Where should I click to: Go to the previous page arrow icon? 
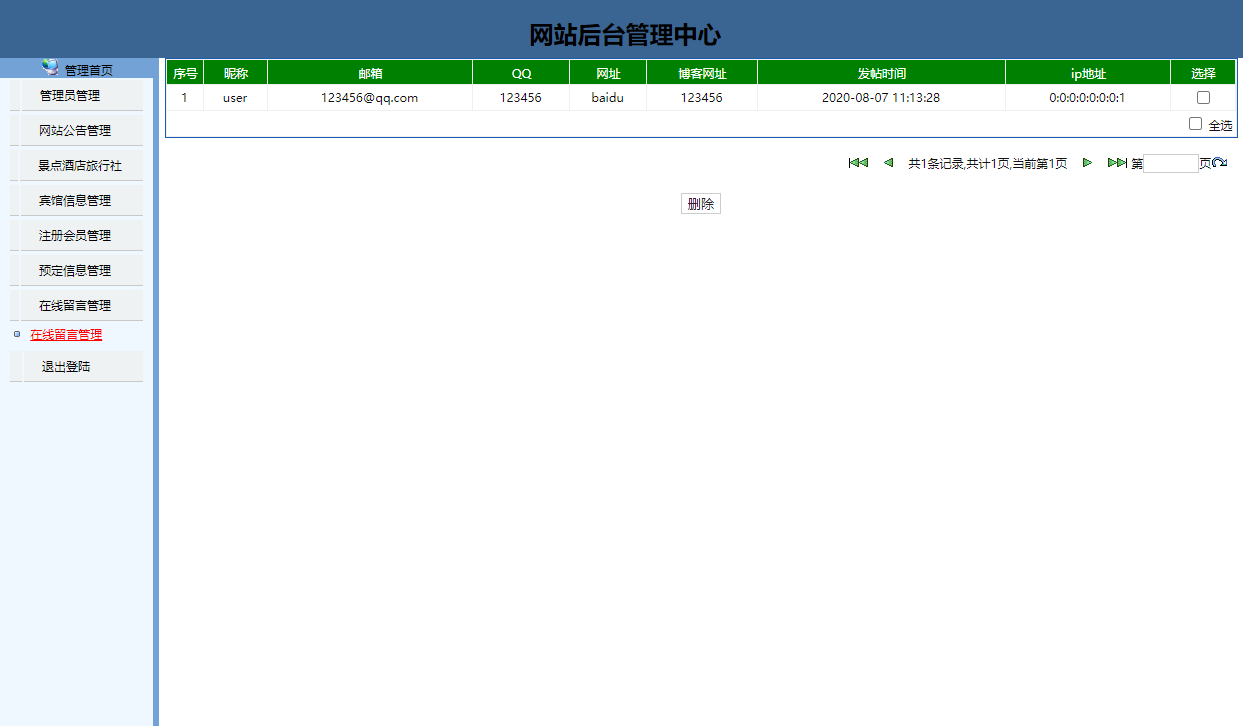coord(888,162)
